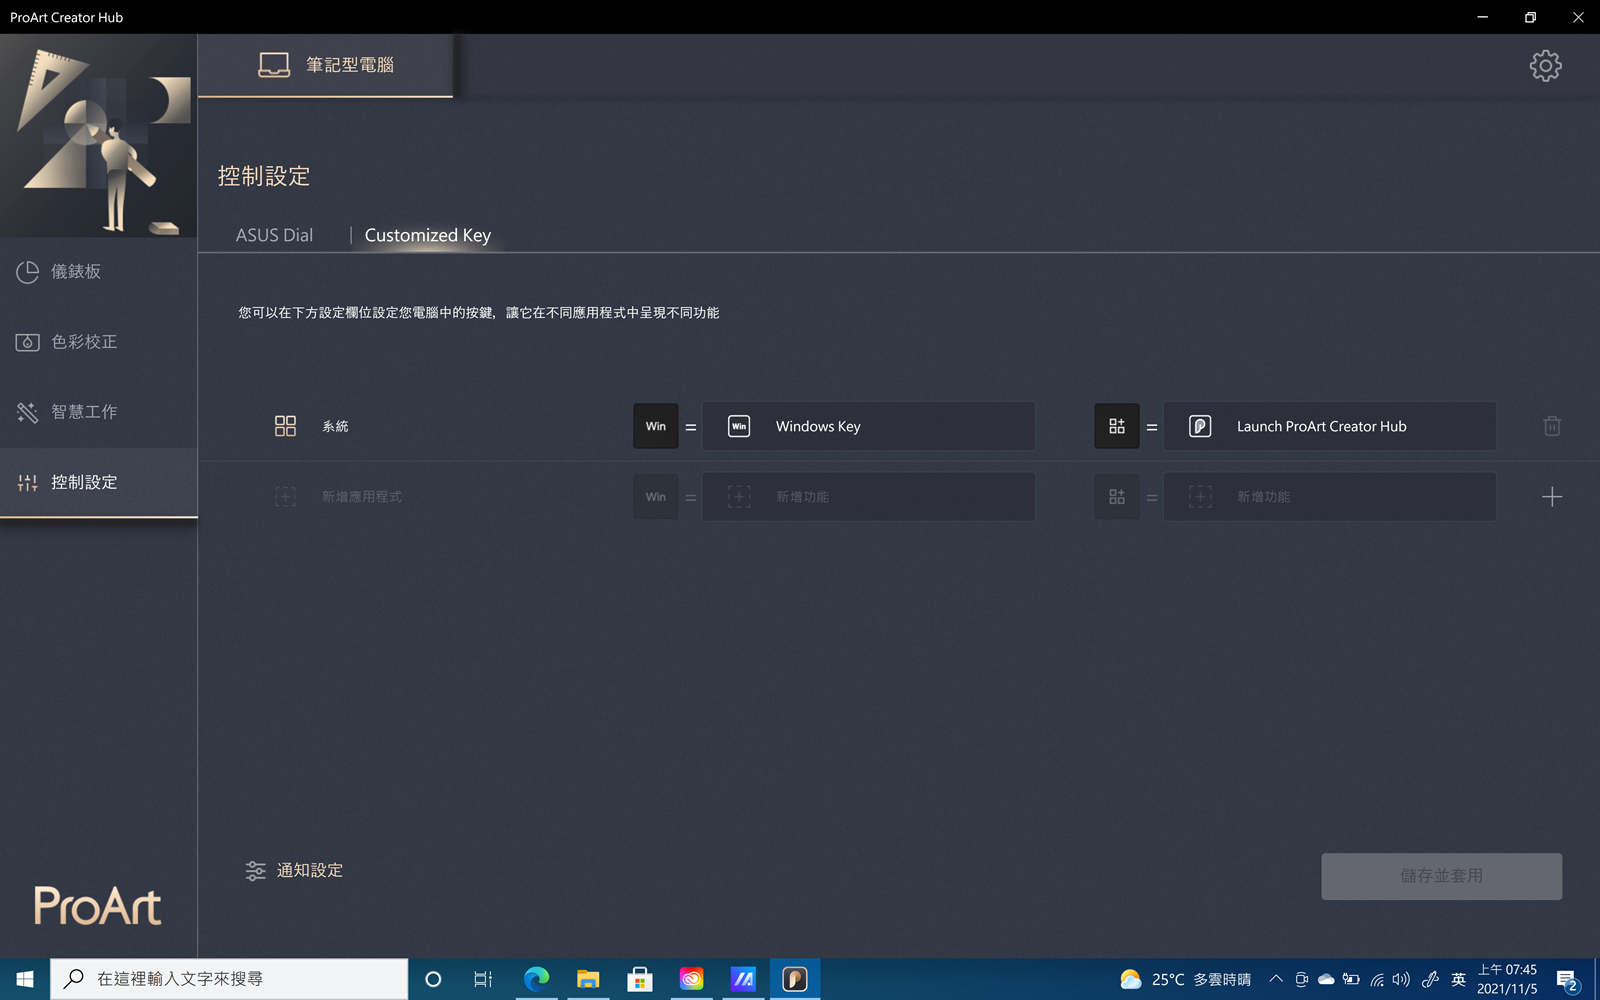The image size is (1600, 1000).
Task: Select the Customized Key tab
Action: pyautogui.click(x=427, y=235)
